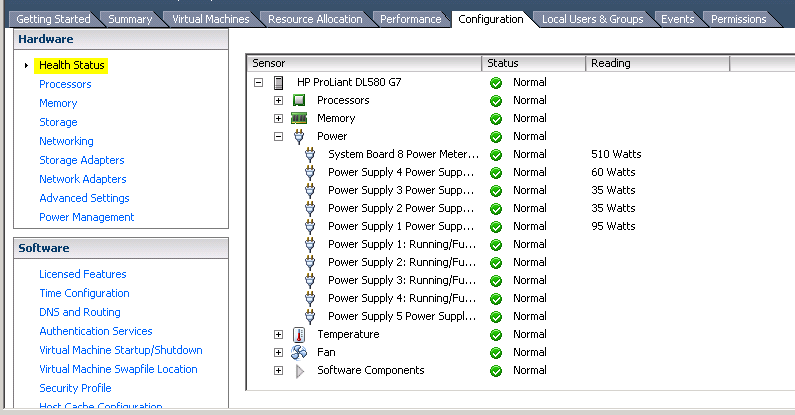Click green status check in System Board 8 row
The width and height of the screenshot is (795, 415).
point(496,155)
